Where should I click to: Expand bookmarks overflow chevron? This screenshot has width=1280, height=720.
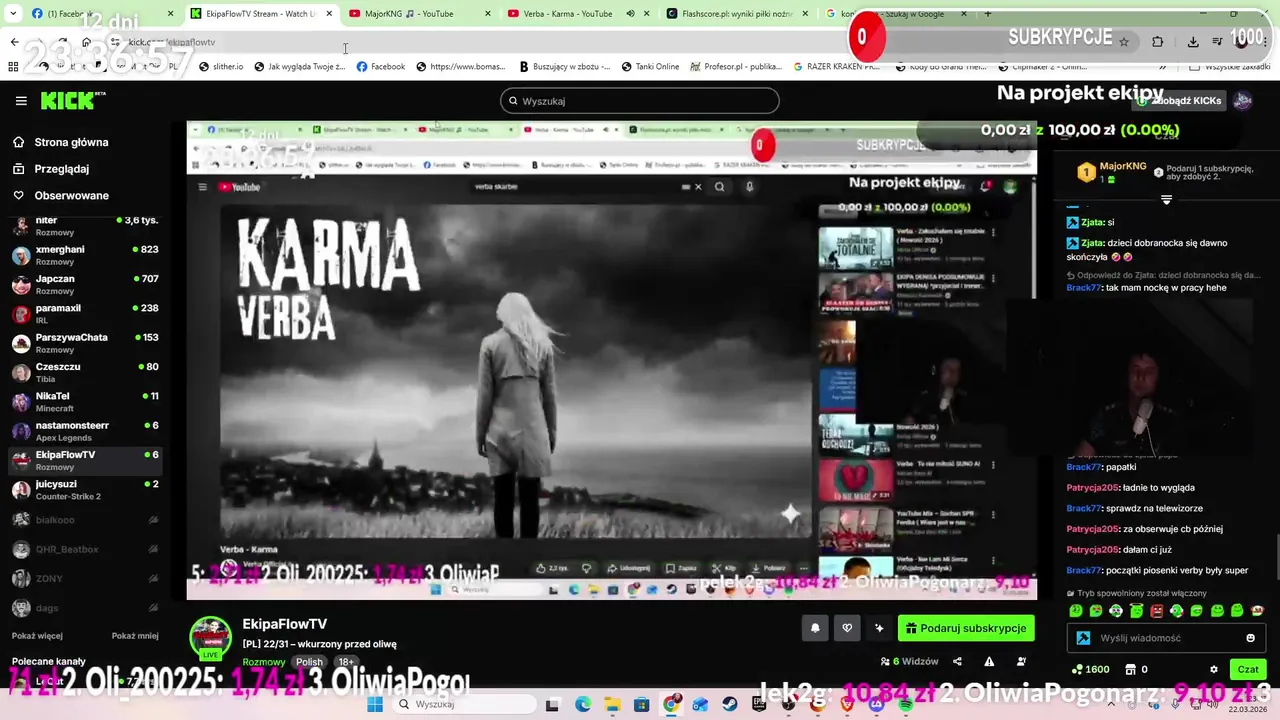(1162, 67)
